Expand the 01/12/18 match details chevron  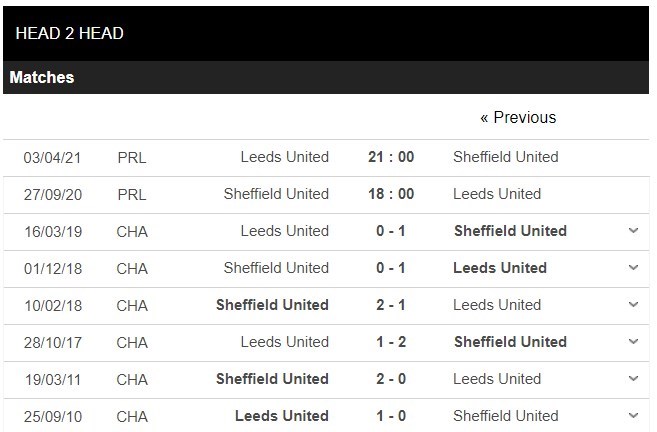pos(633,268)
